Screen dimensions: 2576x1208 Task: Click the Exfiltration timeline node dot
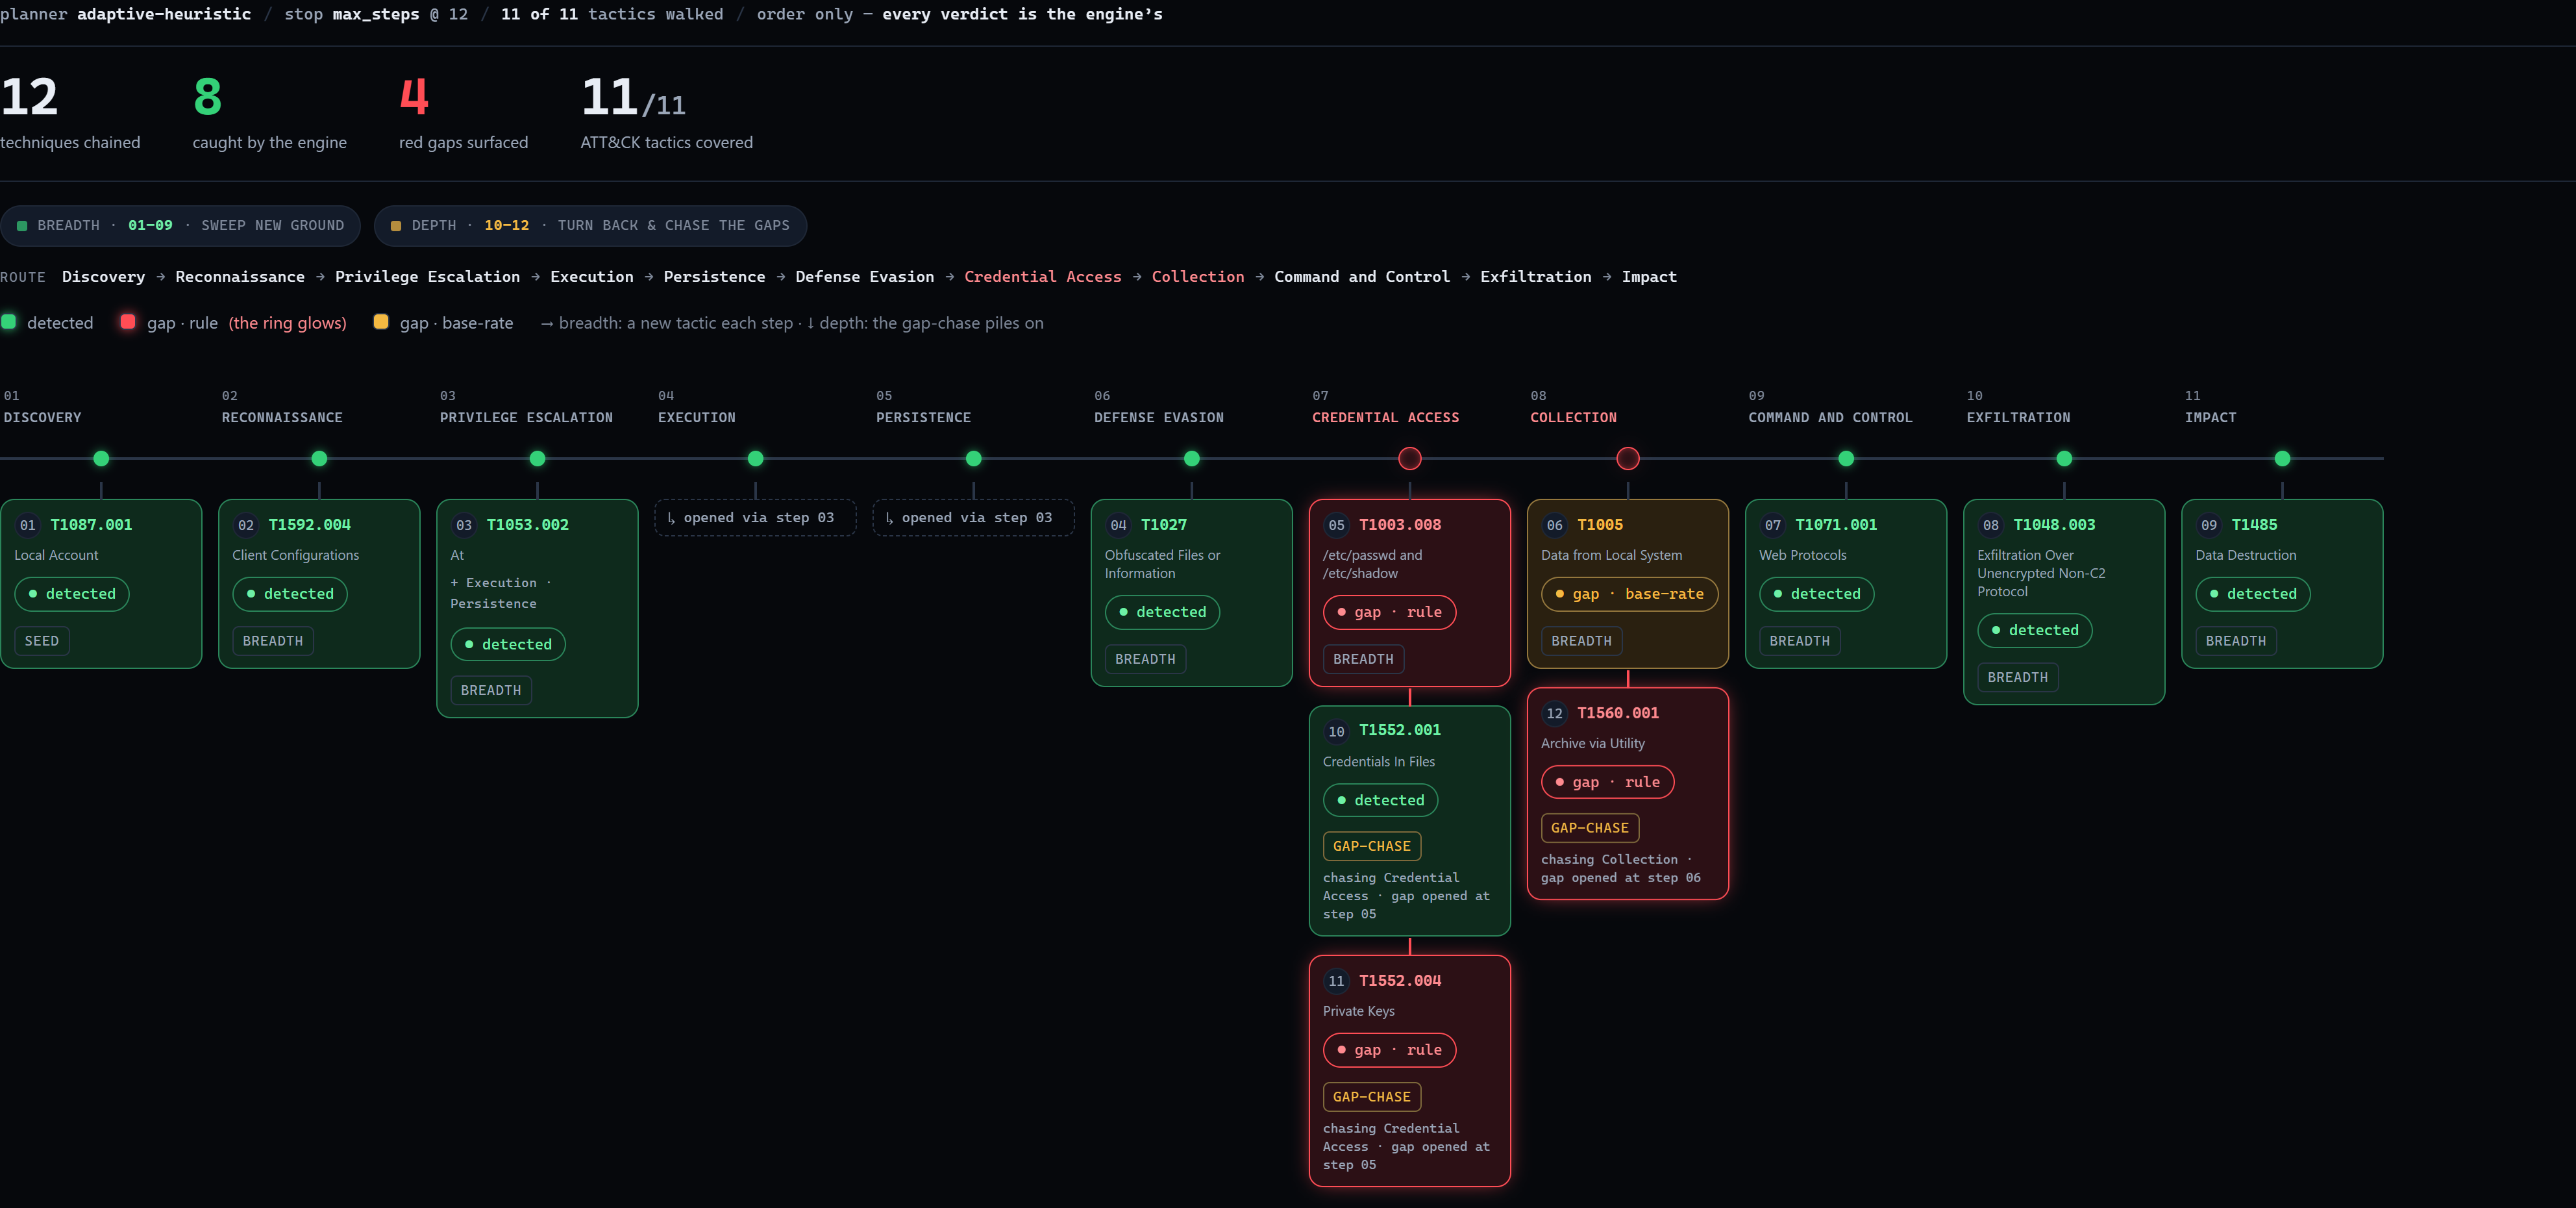(2064, 459)
